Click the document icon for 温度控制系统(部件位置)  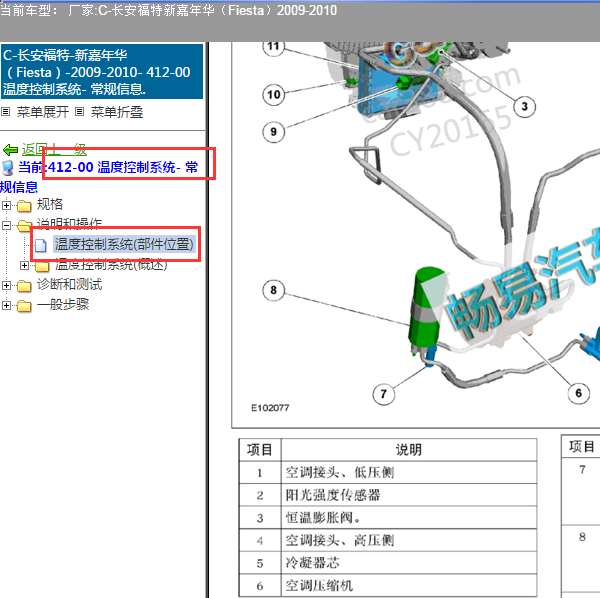click(41, 245)
